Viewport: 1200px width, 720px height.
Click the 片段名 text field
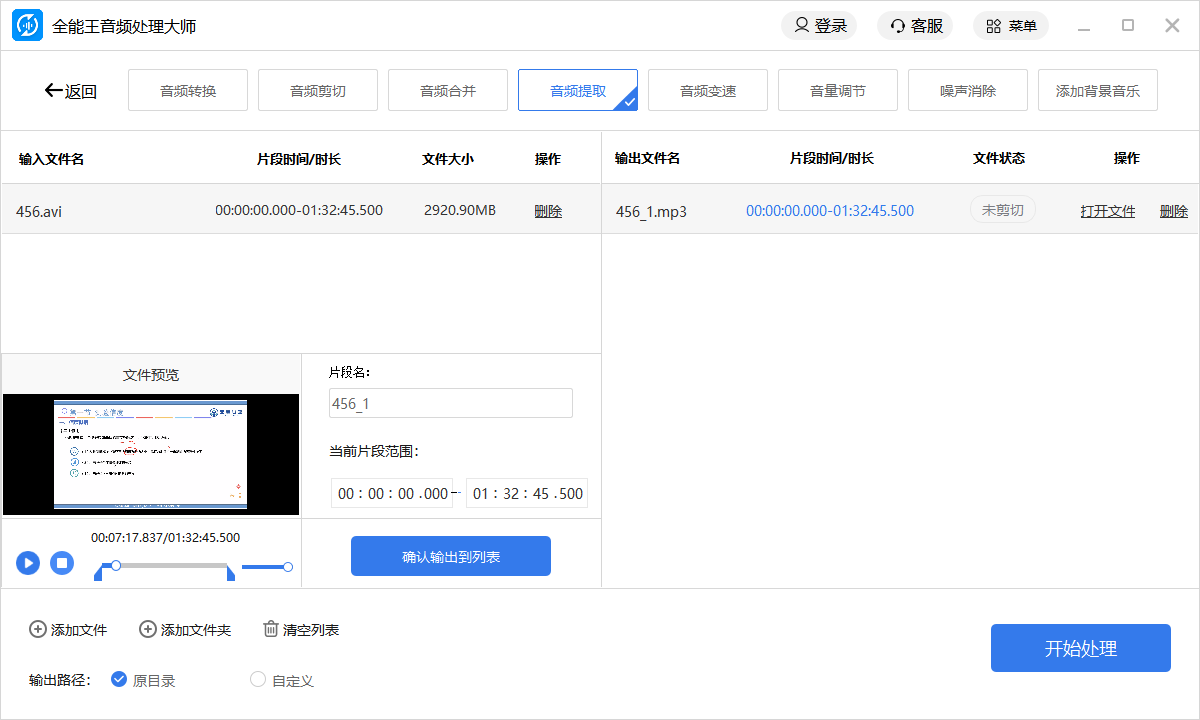click(450, 403)
